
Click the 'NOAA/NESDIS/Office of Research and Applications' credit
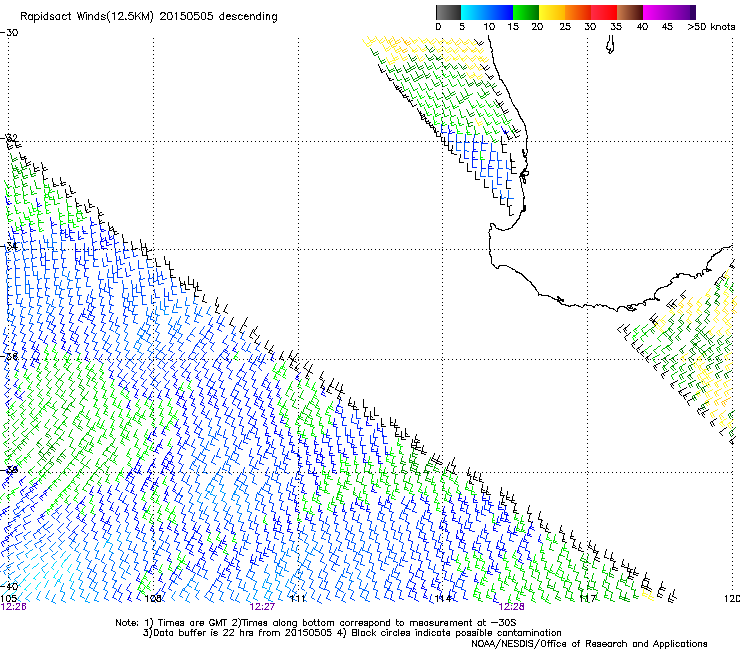click(x=589, y=643)
